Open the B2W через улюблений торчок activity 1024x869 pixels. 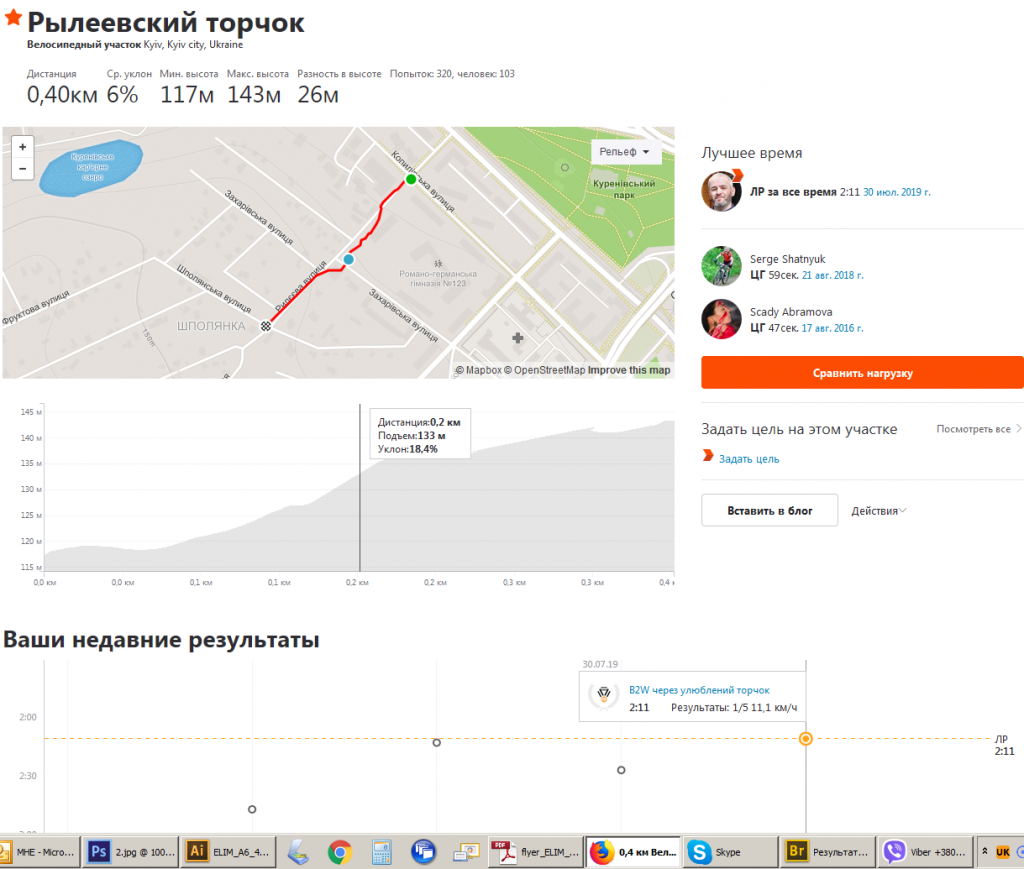699,690
